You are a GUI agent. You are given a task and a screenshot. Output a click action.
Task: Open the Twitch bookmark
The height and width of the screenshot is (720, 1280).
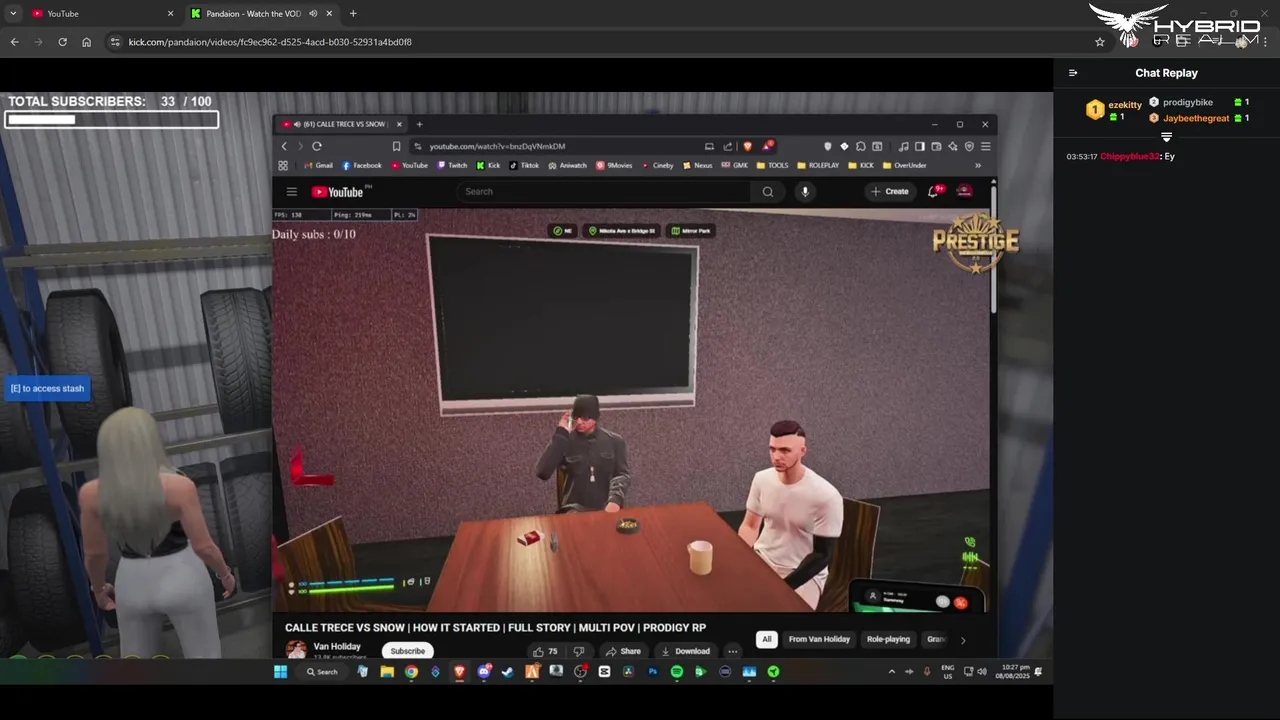(453, 166)
